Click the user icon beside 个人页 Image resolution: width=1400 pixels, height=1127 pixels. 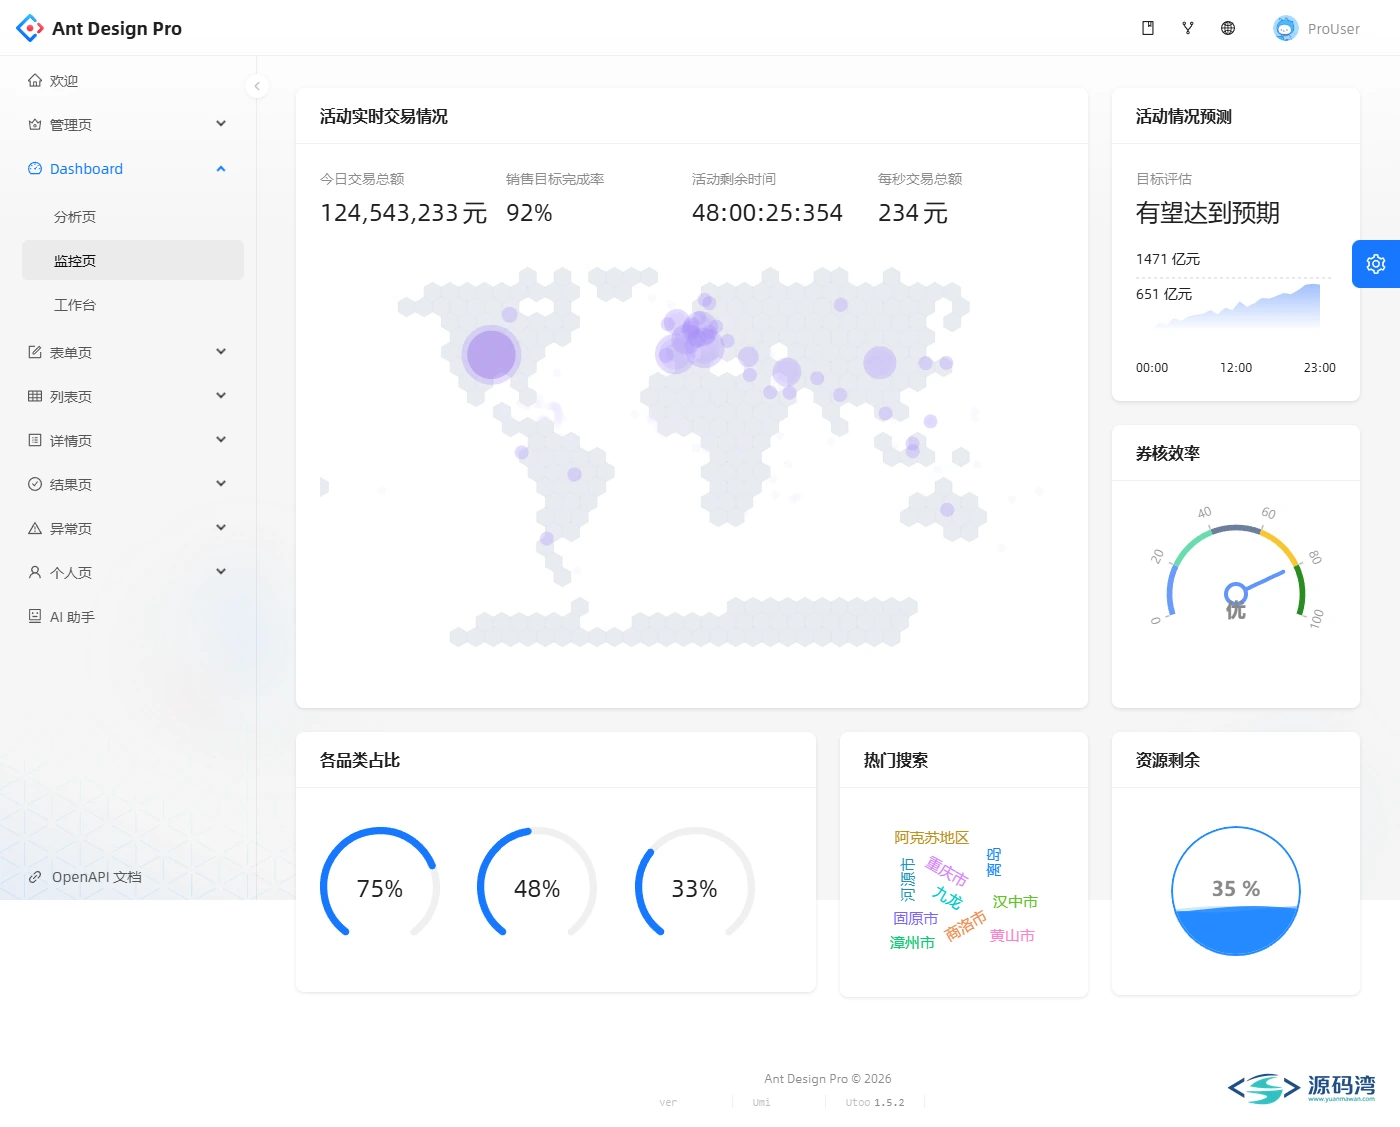click(35, 573)
